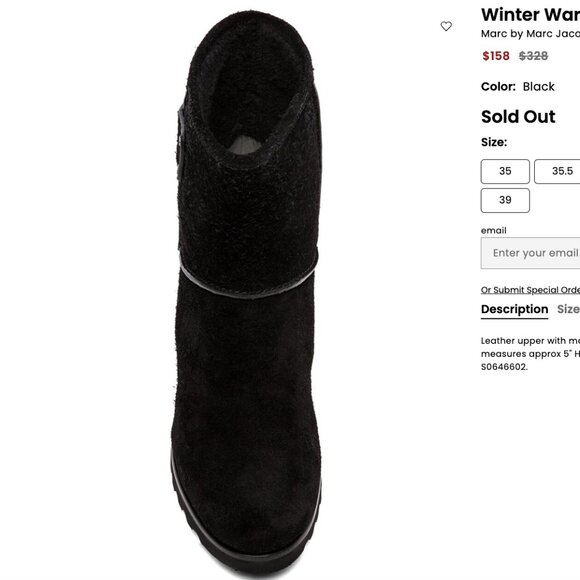Visit the Marc by Marc Jacobs brand link
The width and height of the screenshot is (580, 580).
(x=530, y=34)
